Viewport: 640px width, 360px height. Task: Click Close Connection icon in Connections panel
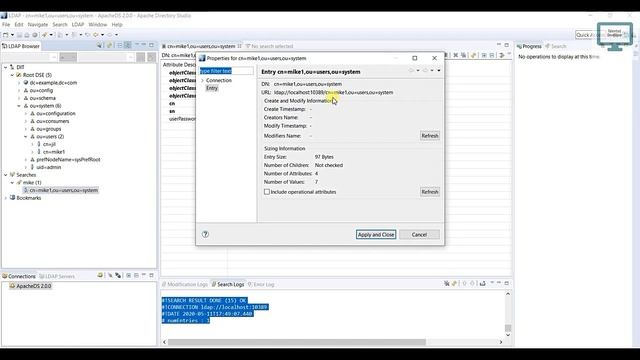click(x=118, y=276)
